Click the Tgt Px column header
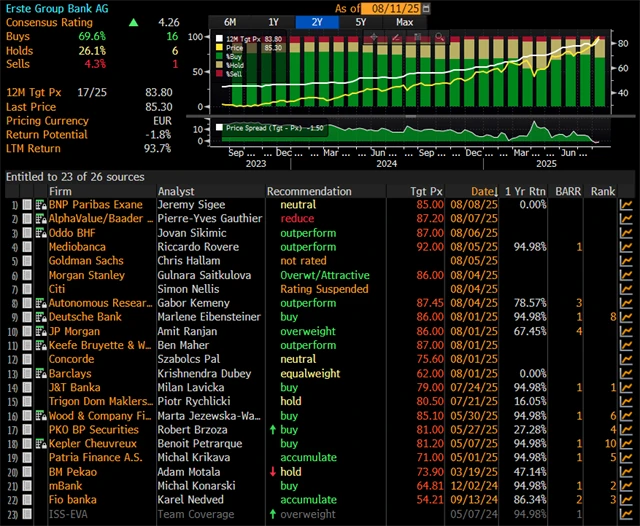 tap(429, 191)
